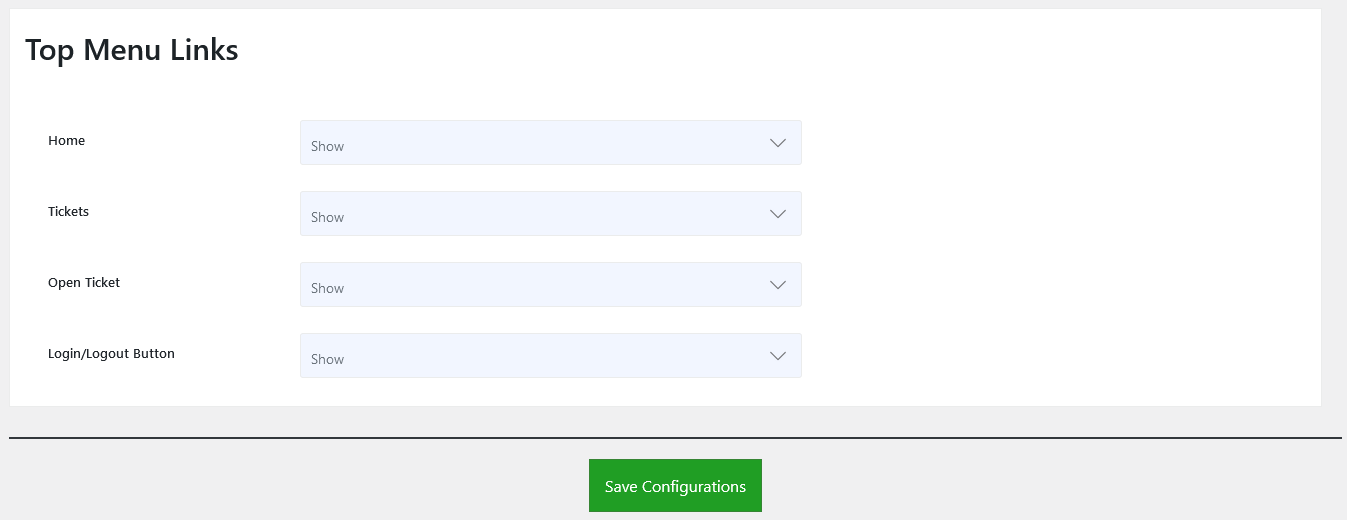Click the Login/Logout Button field label

pos(111,354)
